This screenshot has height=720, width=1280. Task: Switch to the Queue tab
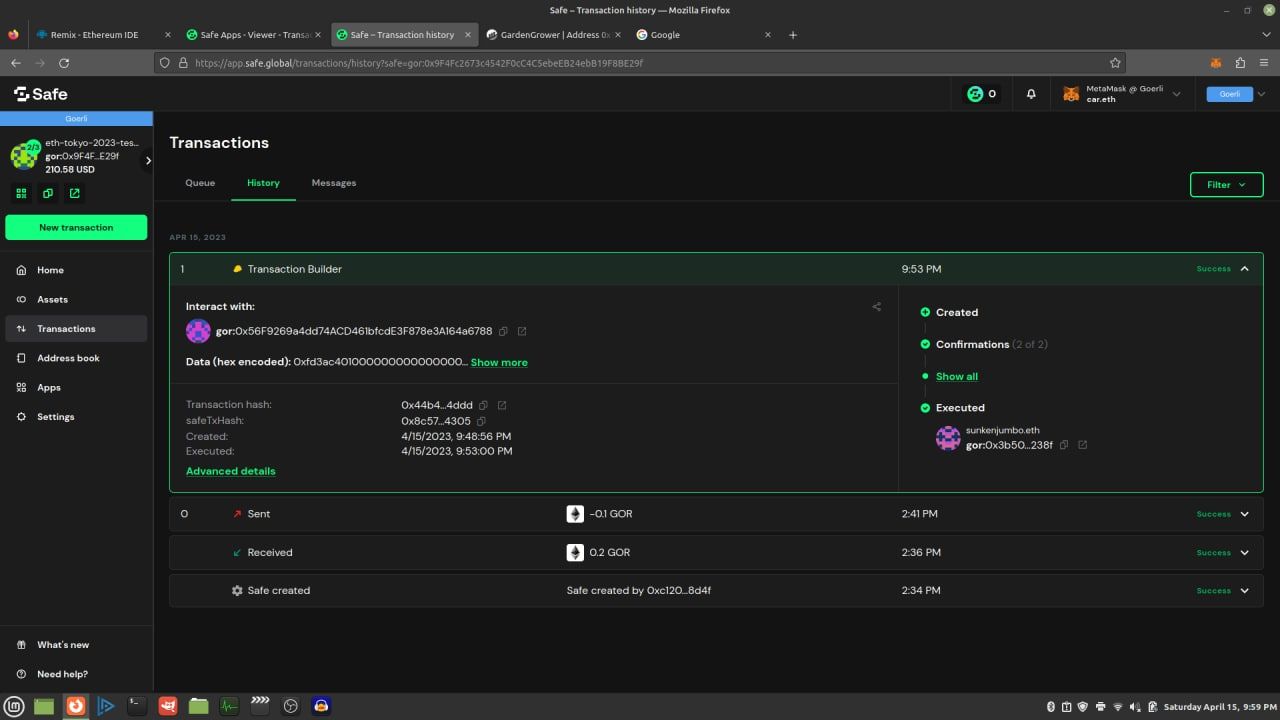click(200, 183)
